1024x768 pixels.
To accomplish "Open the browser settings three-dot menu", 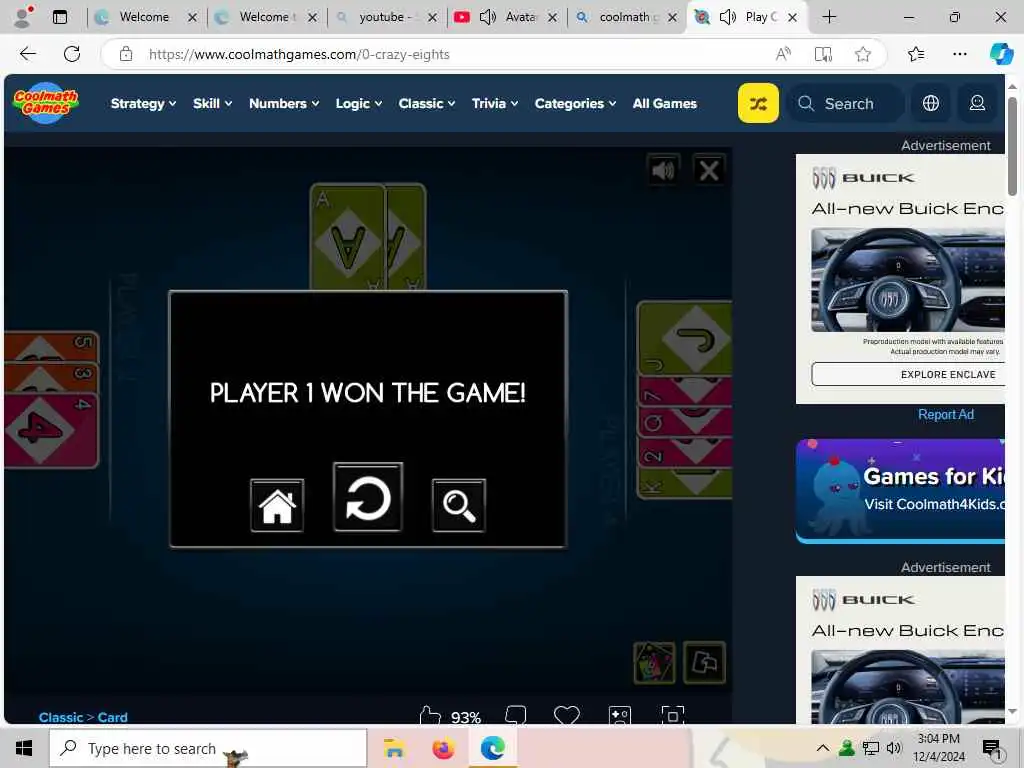I will pyautogui.click(x=959, y=54).
